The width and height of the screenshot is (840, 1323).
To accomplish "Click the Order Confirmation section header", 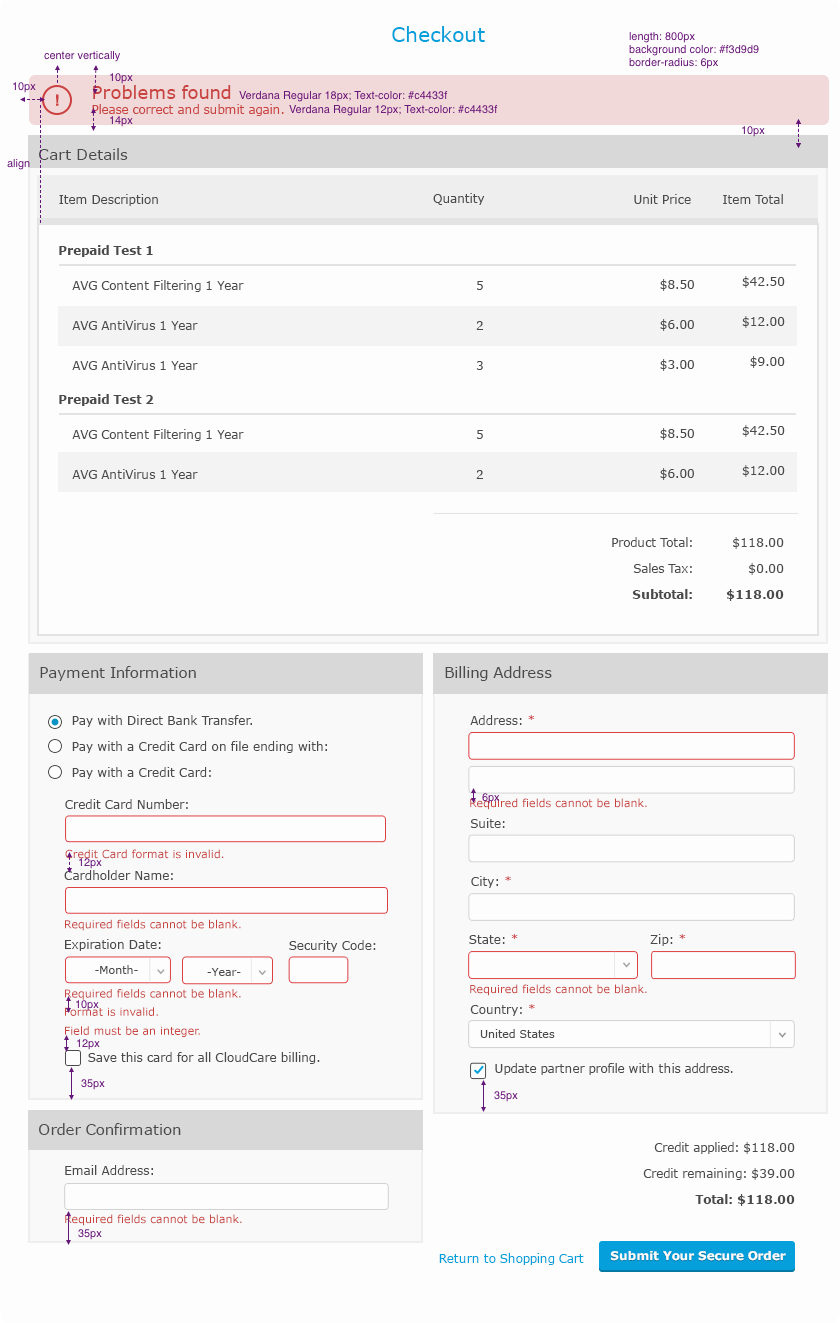I will (226, 1130).
